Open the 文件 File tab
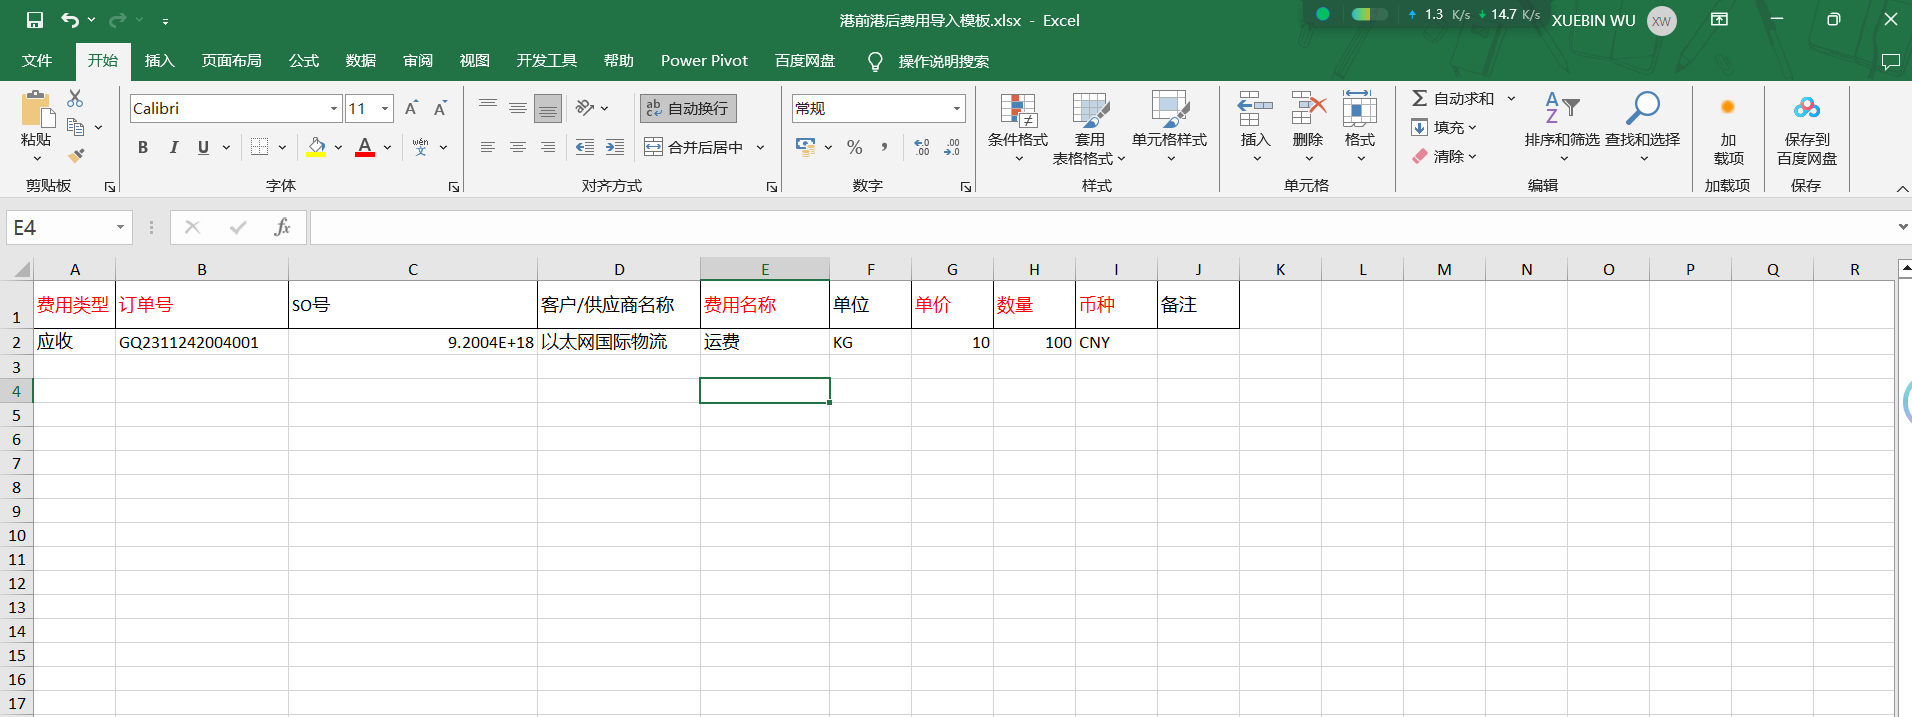The height and width of the screenshot is (717, 1912). (37, 61)
